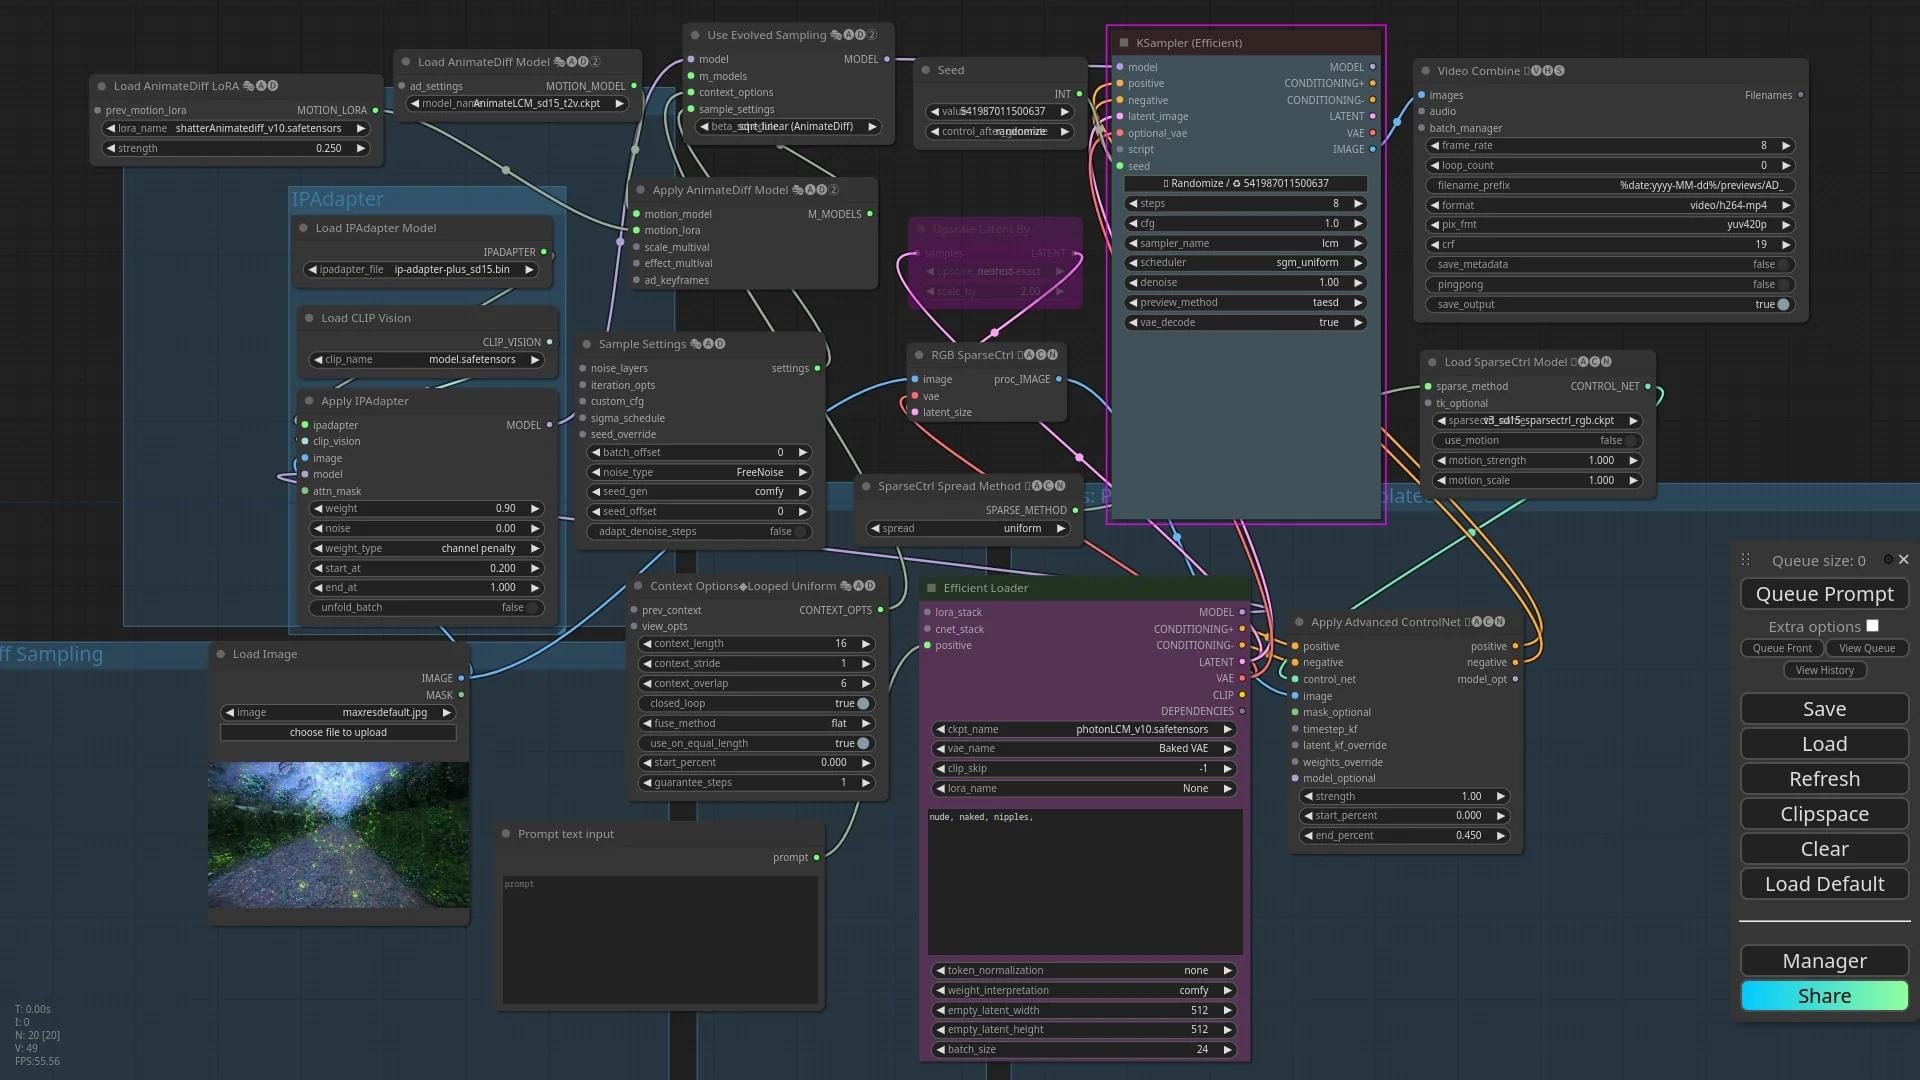Toggle use_on_equal_length in Context Options
Viewport: 1920px width, 1080px height.
(x=755, y=744)
